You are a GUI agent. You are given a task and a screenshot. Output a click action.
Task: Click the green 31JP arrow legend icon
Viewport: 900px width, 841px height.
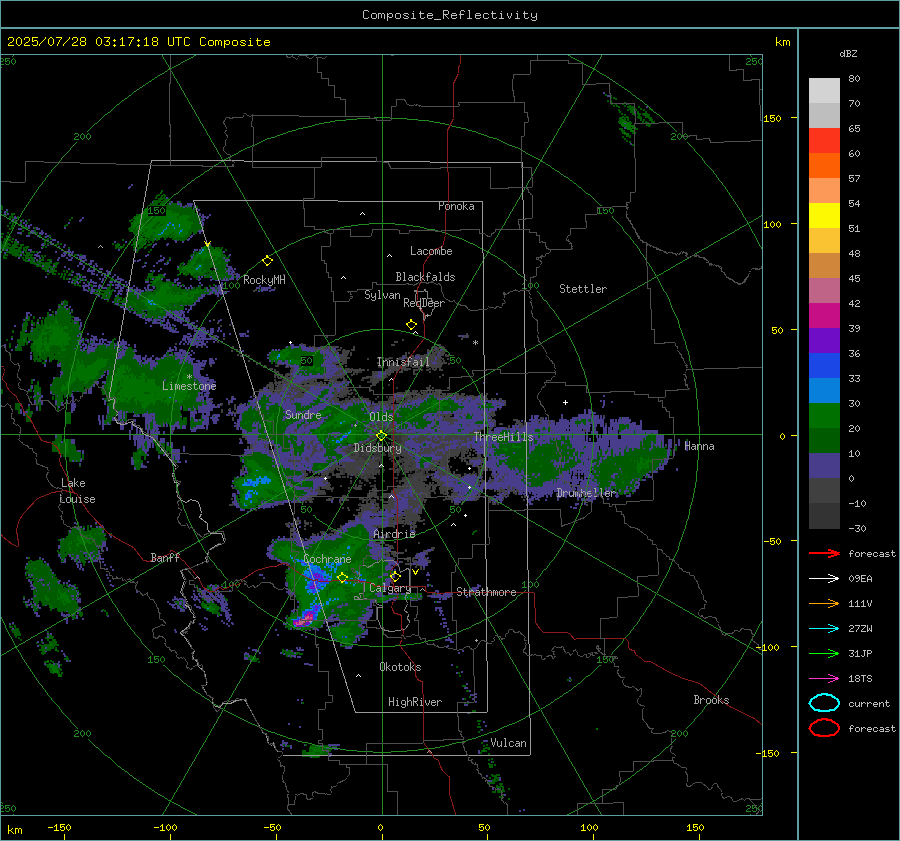[x=824, y=653]
